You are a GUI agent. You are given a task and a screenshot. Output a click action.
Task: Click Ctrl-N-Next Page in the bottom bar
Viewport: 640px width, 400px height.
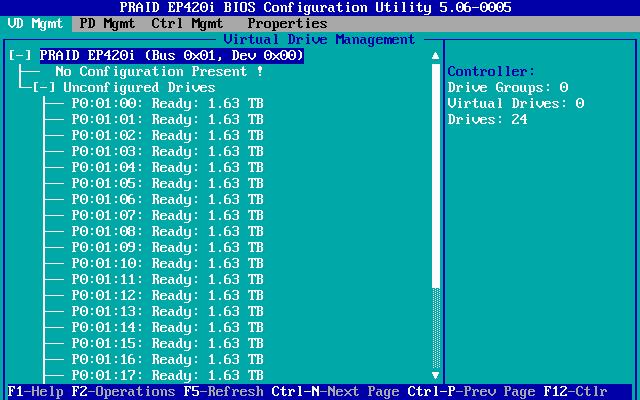click(335, 391)
